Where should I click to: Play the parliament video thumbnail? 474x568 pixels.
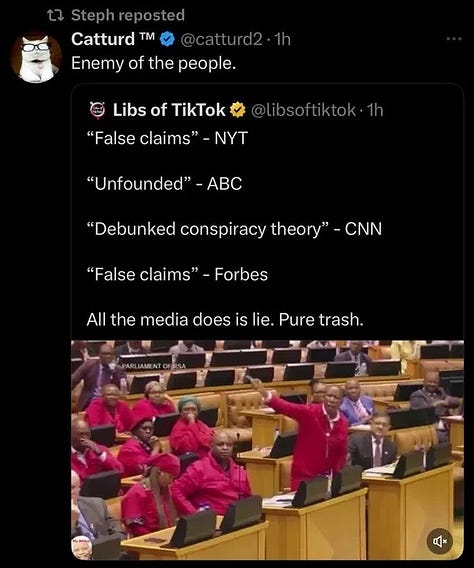268,450
